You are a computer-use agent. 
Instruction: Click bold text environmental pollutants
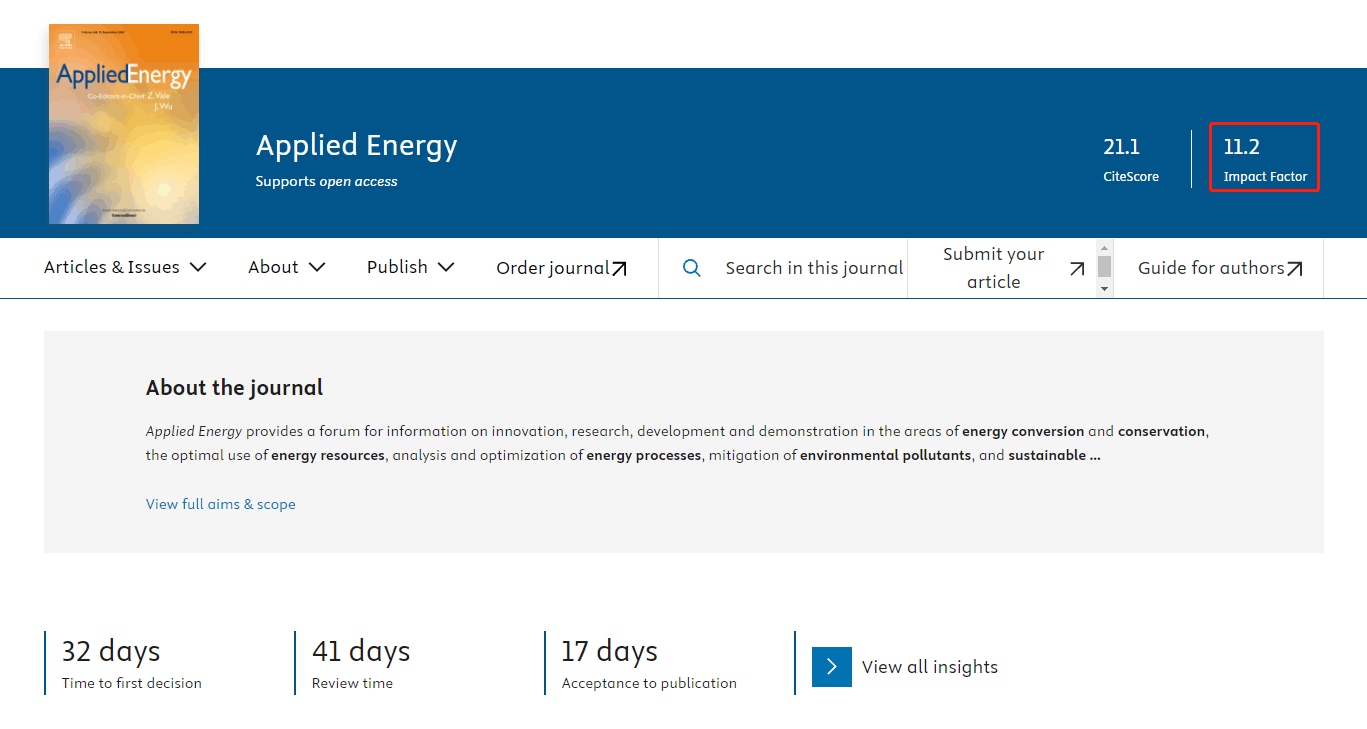click(885, 456)
